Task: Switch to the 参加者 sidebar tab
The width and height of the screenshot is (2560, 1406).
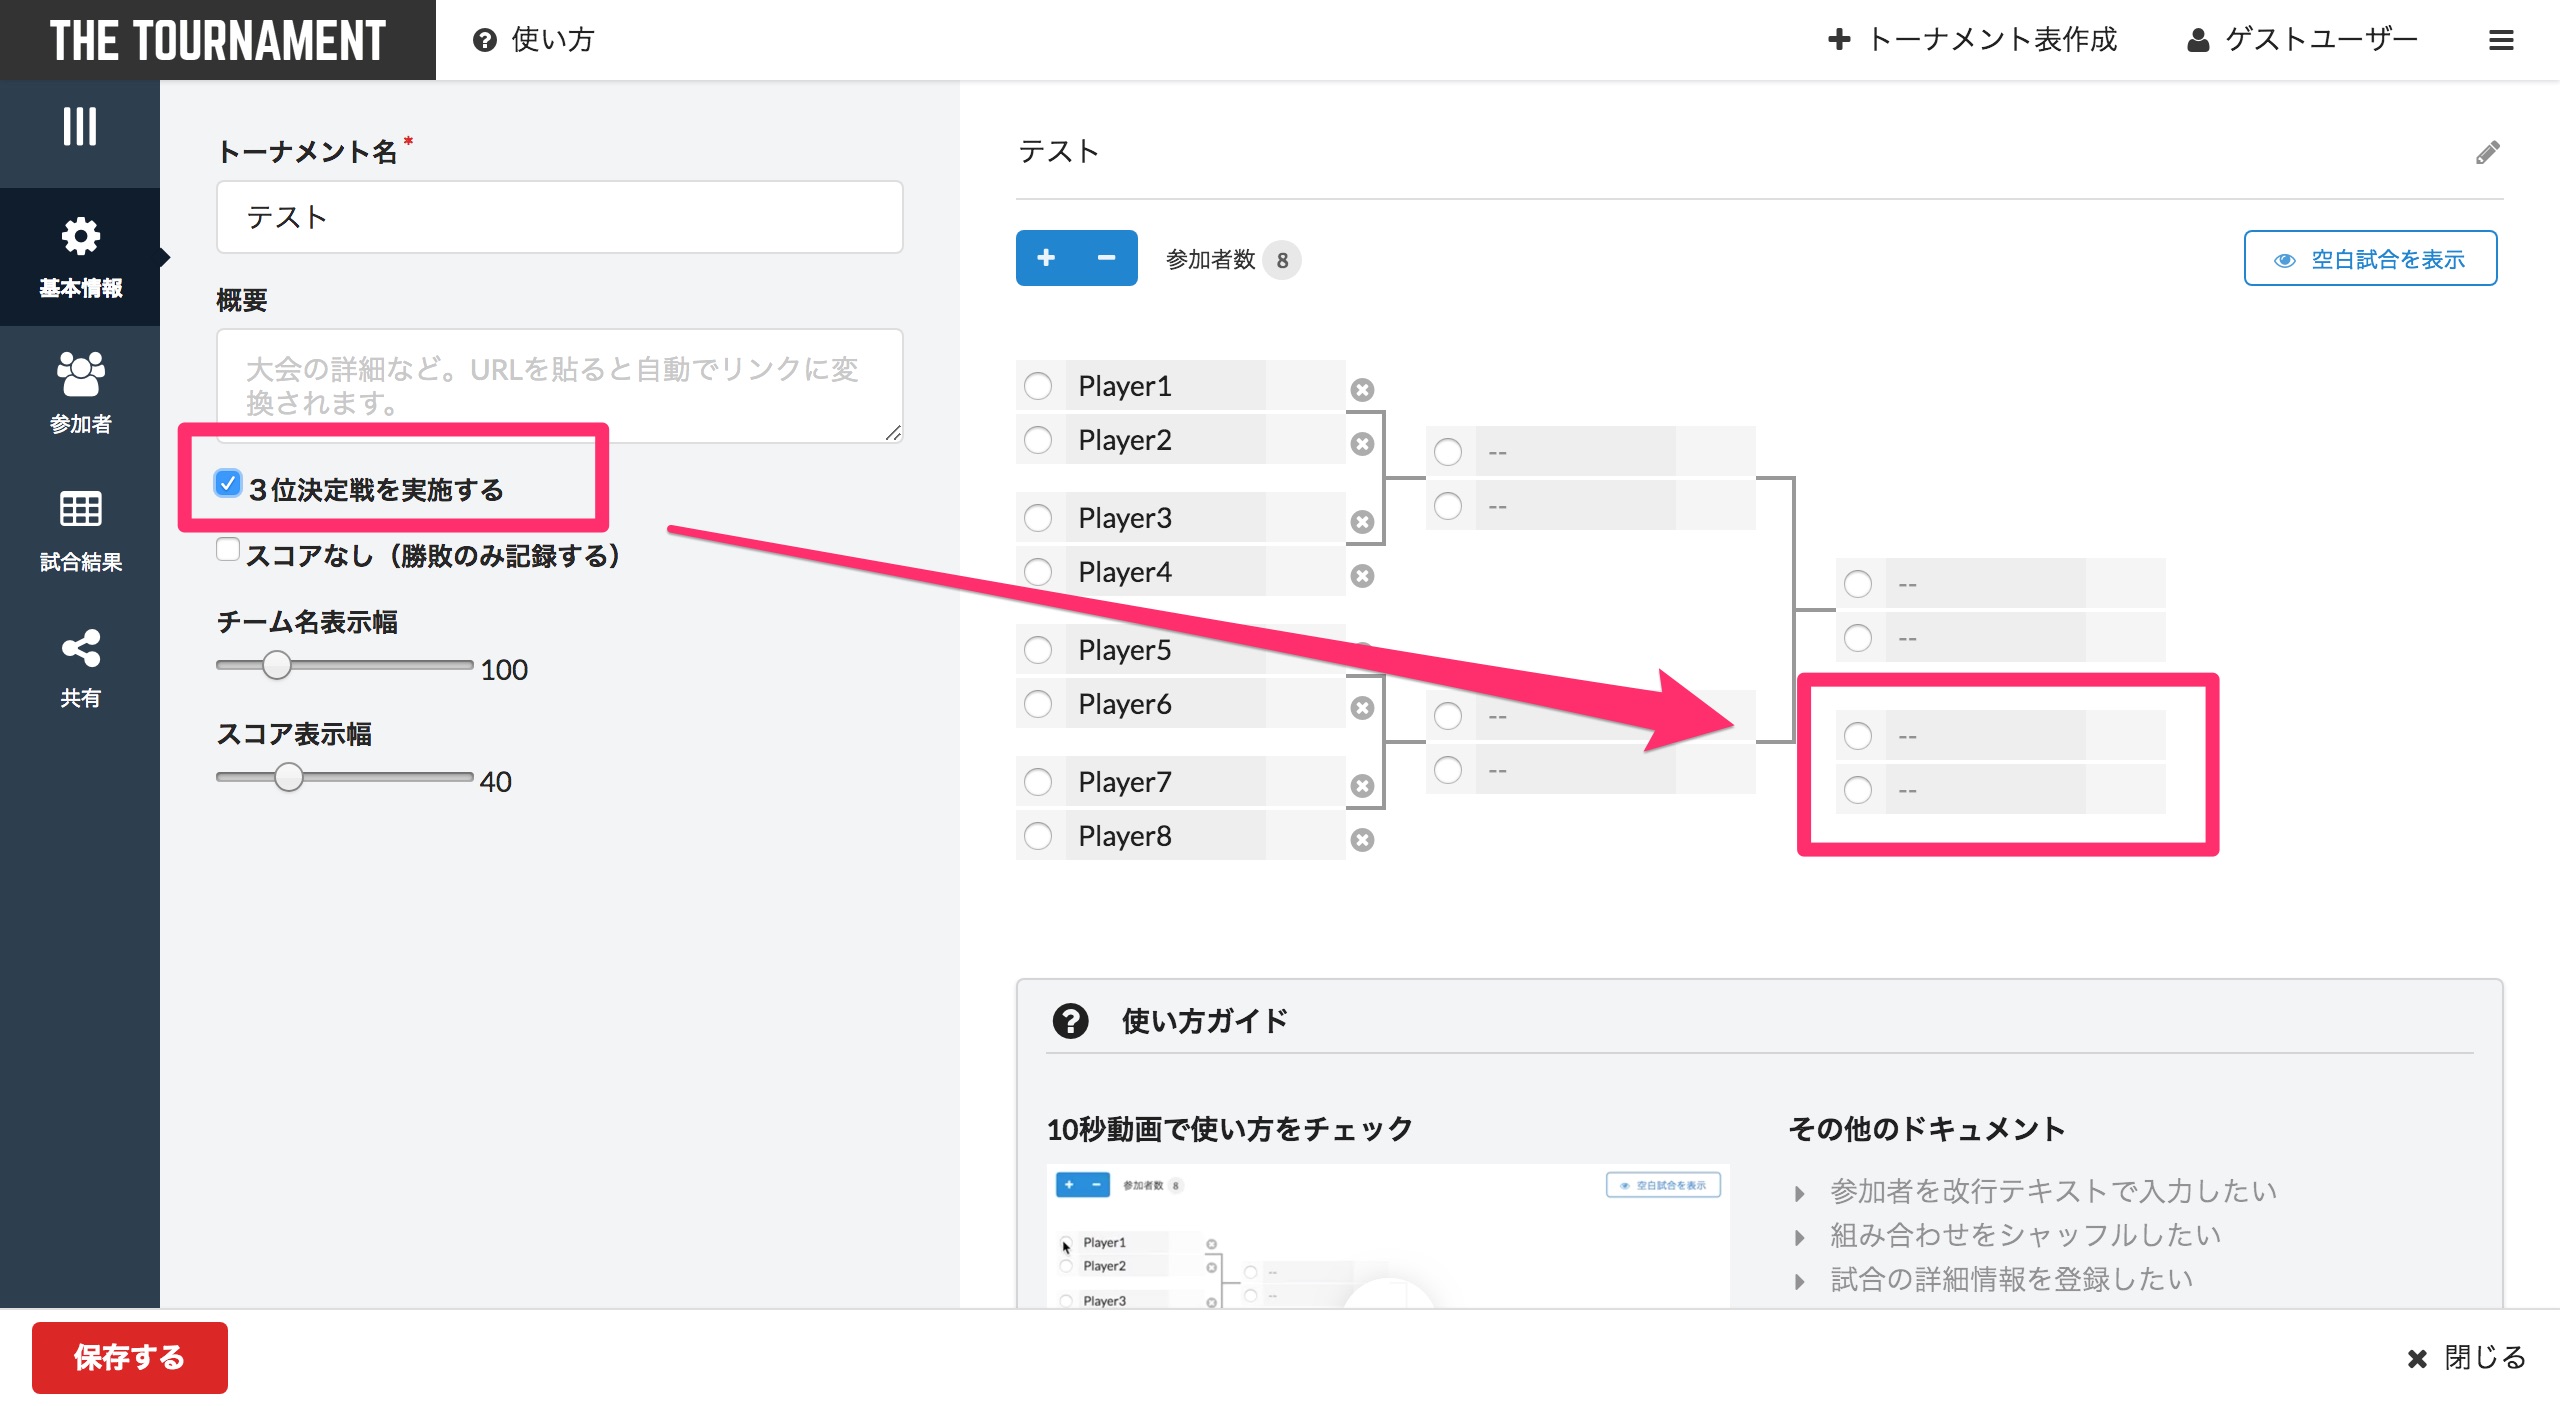Action: pyautogui.click(x=80, y=393)
